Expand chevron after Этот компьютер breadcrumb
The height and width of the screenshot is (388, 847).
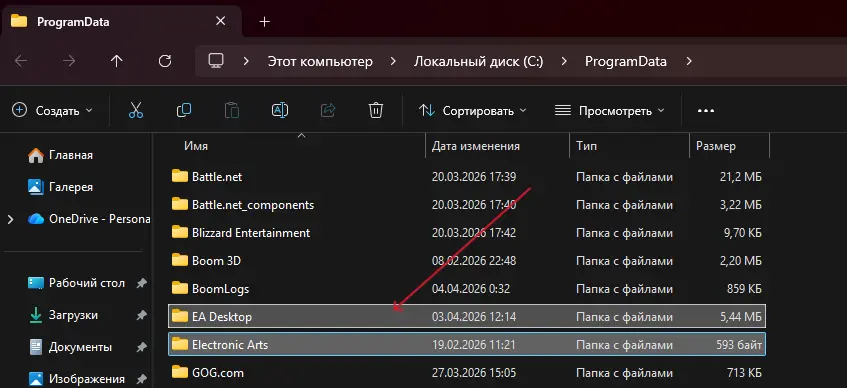coord(393,61)
